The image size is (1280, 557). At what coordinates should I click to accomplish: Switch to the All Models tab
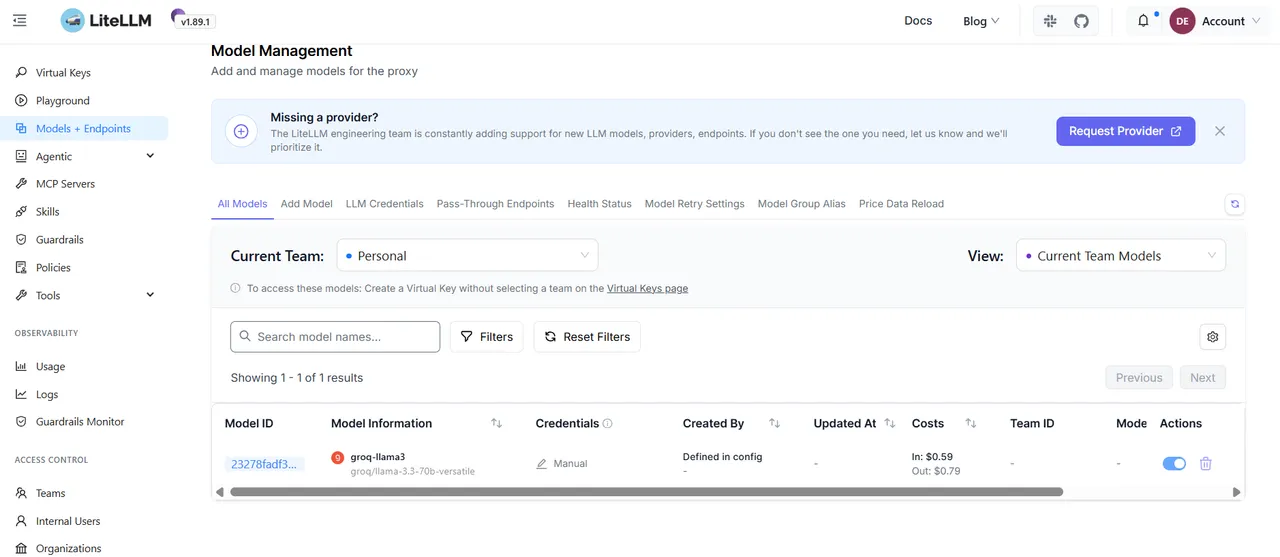click(x=243, y=204)
